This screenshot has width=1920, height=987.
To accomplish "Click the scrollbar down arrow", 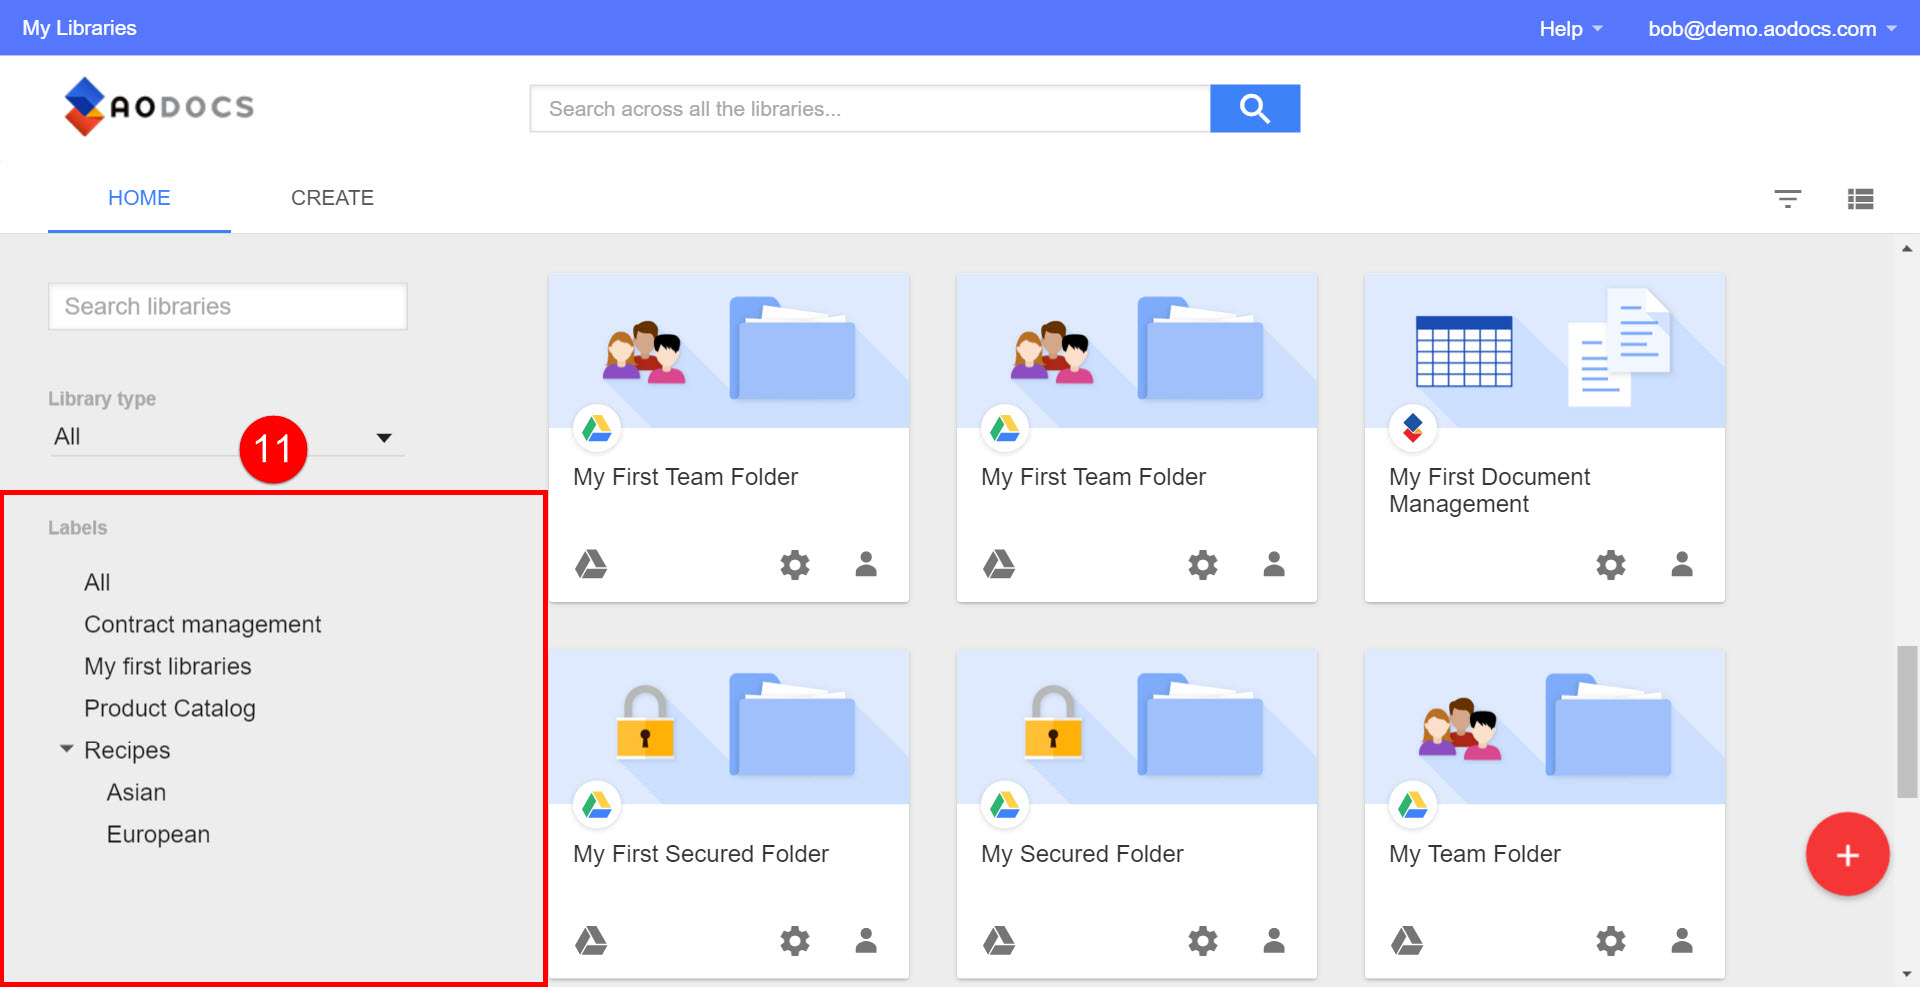I will coord(1907,973).
